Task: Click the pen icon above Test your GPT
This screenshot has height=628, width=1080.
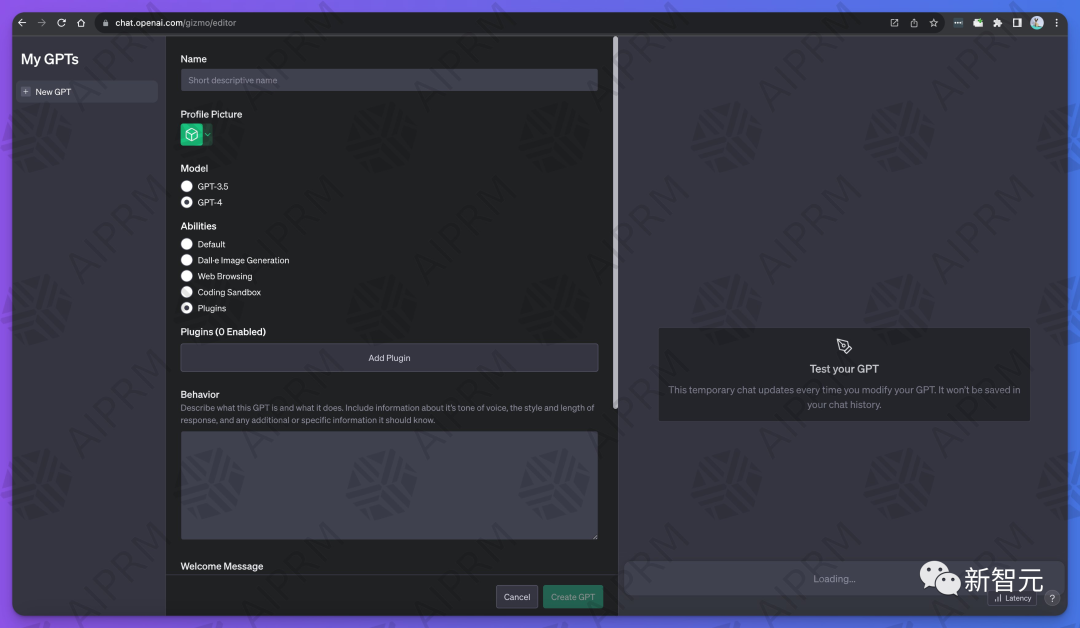Action: click(x=844, y=346)
